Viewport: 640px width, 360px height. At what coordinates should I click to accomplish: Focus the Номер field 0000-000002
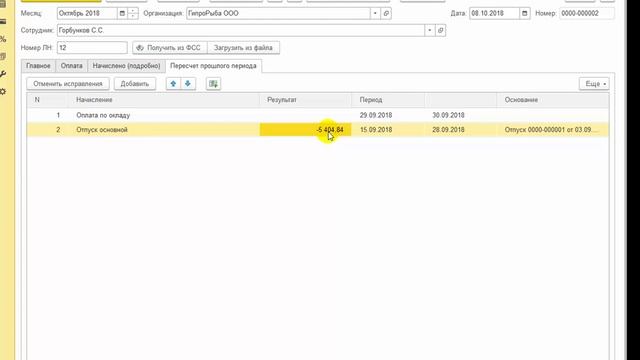click(x=587, y=13)
